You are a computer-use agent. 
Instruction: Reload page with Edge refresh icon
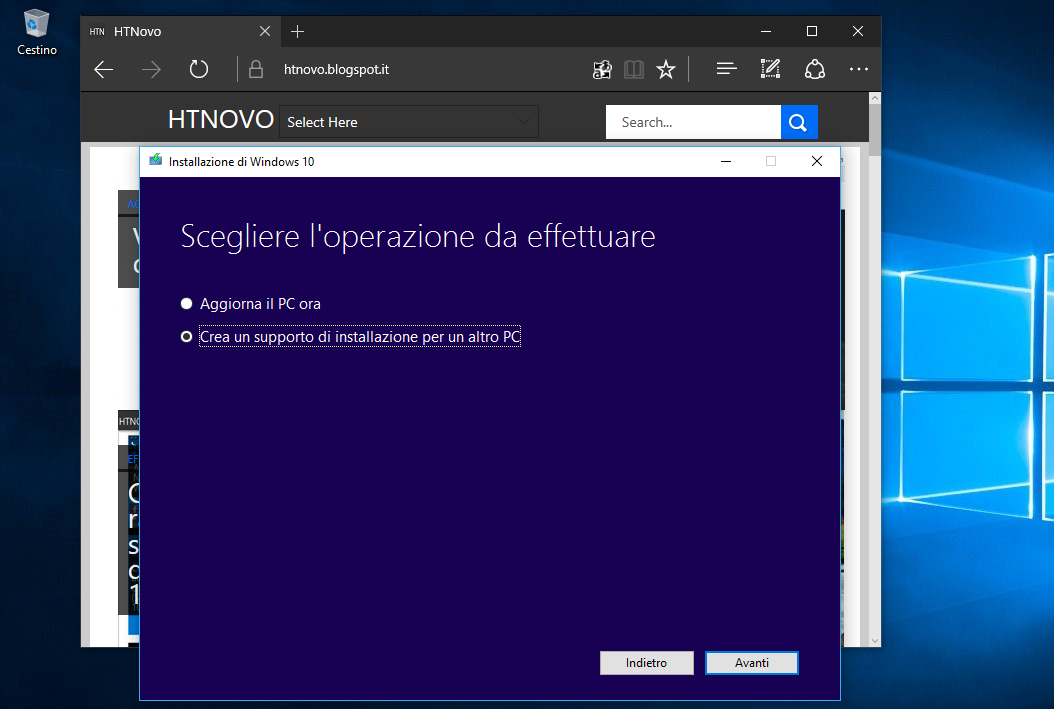[x=199, y=69]
